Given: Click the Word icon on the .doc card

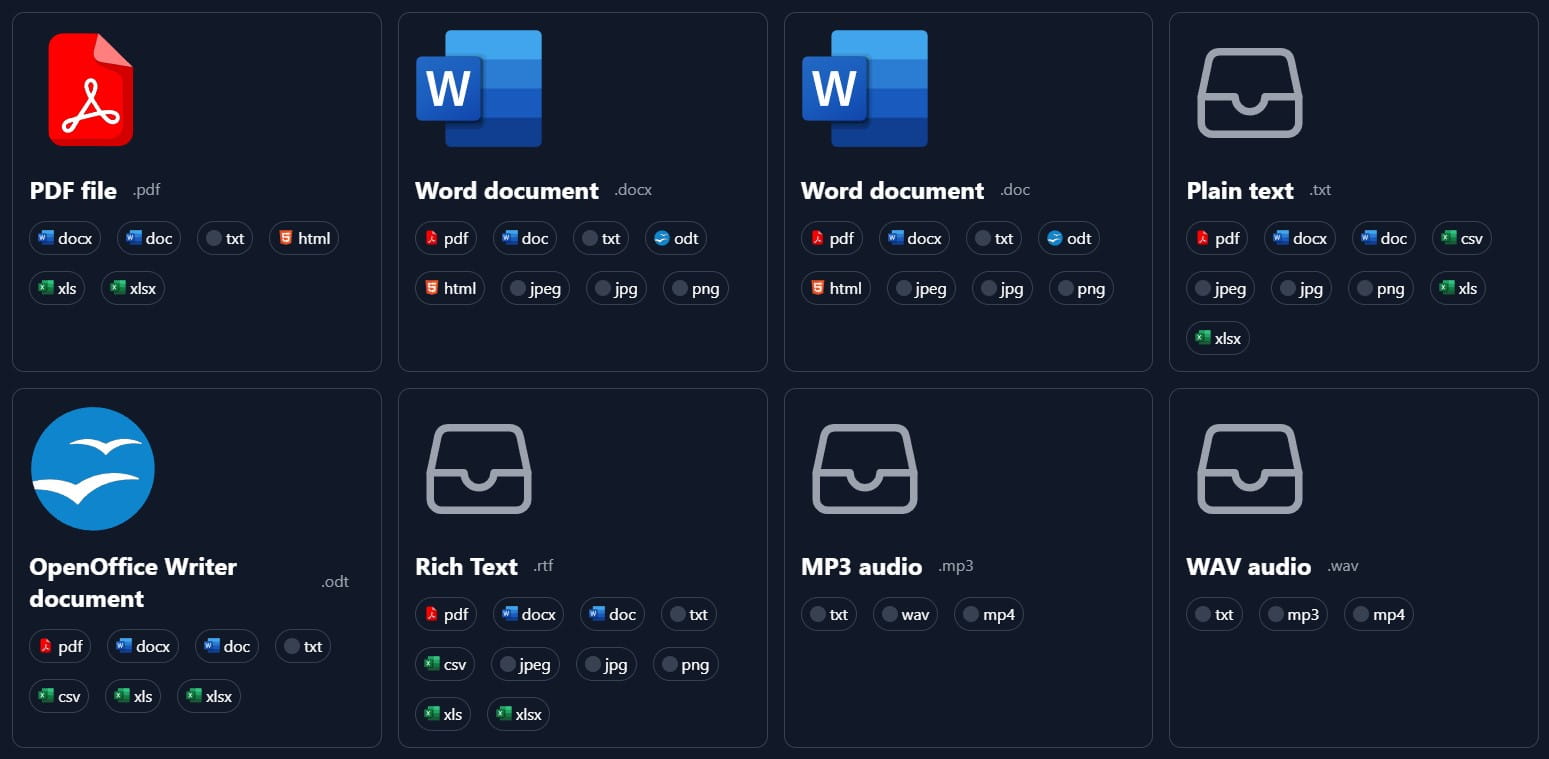Looking at the screenshot, I should (x=864, y=89).
